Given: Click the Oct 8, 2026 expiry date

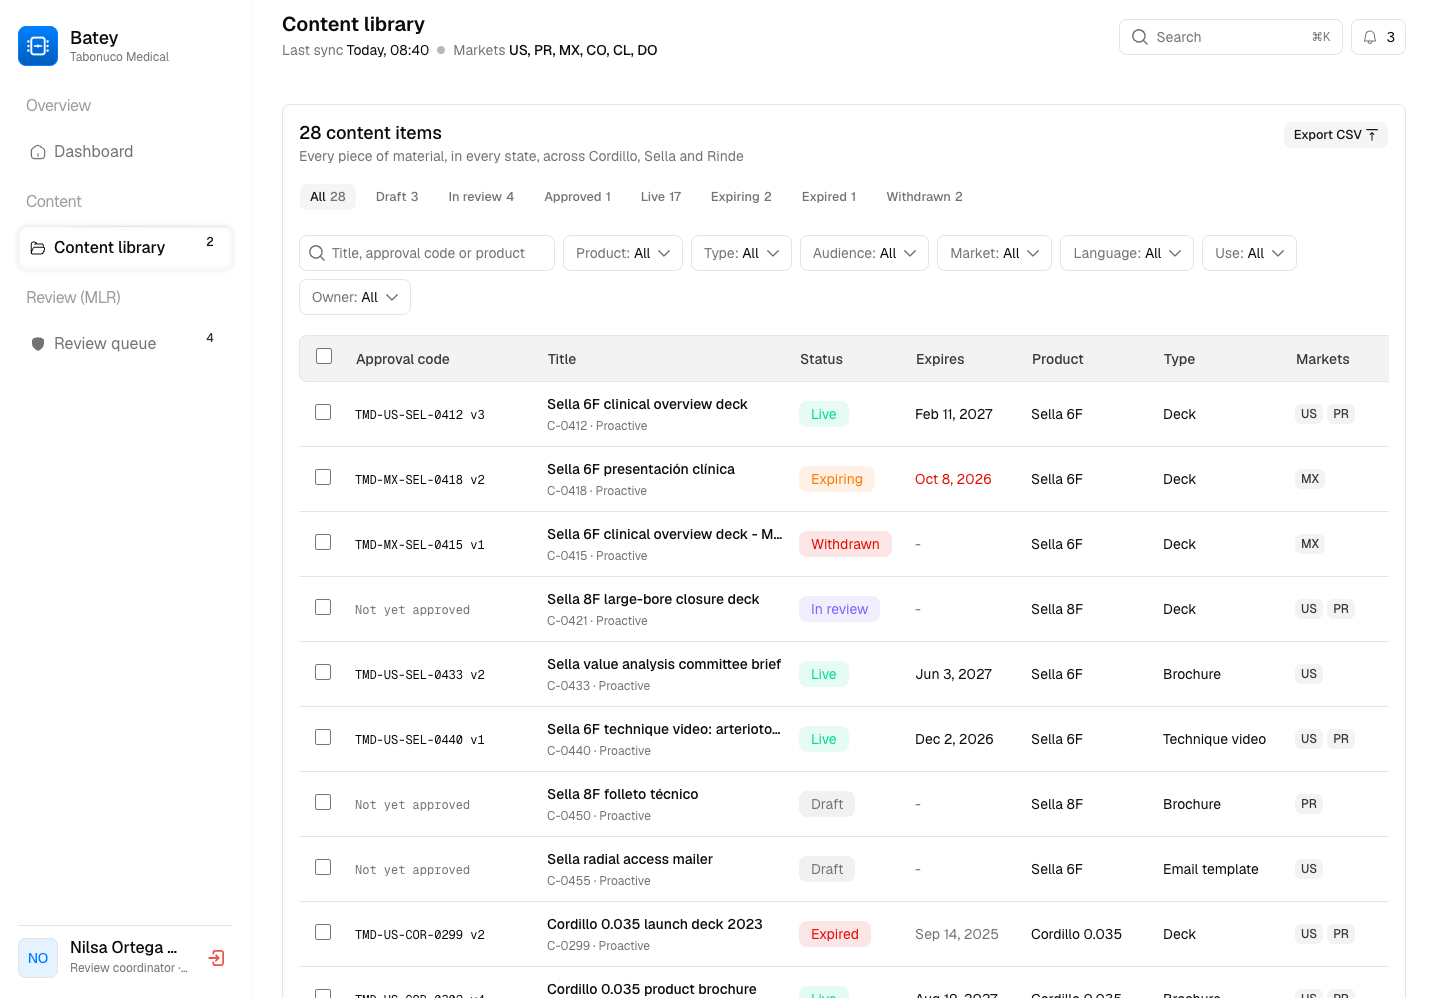Looking at the screenshot, I should 953,479.
